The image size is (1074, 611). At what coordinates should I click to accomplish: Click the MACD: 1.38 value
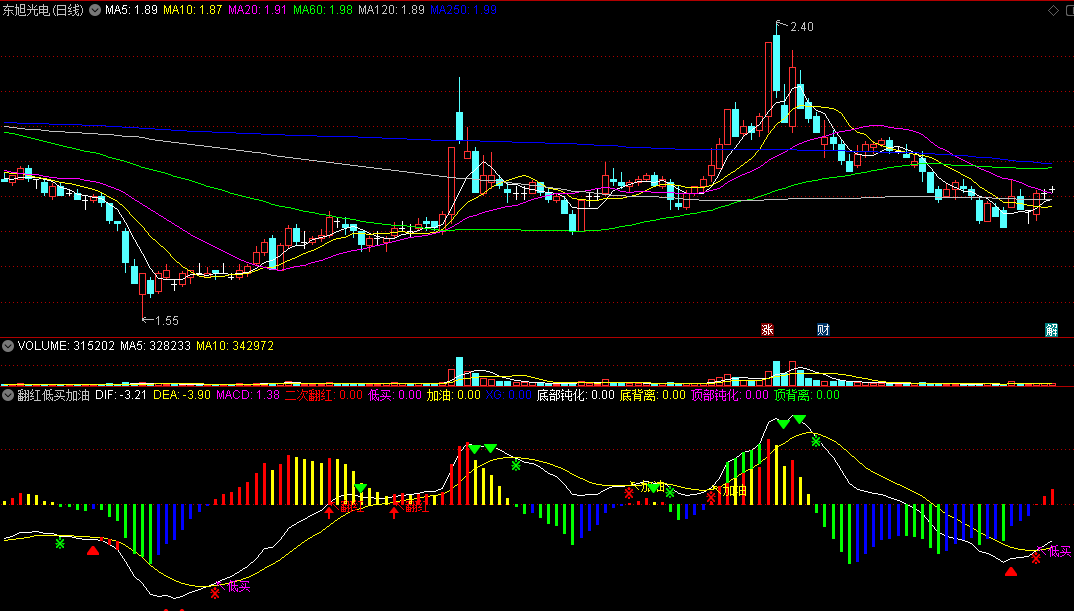(248, 395)
